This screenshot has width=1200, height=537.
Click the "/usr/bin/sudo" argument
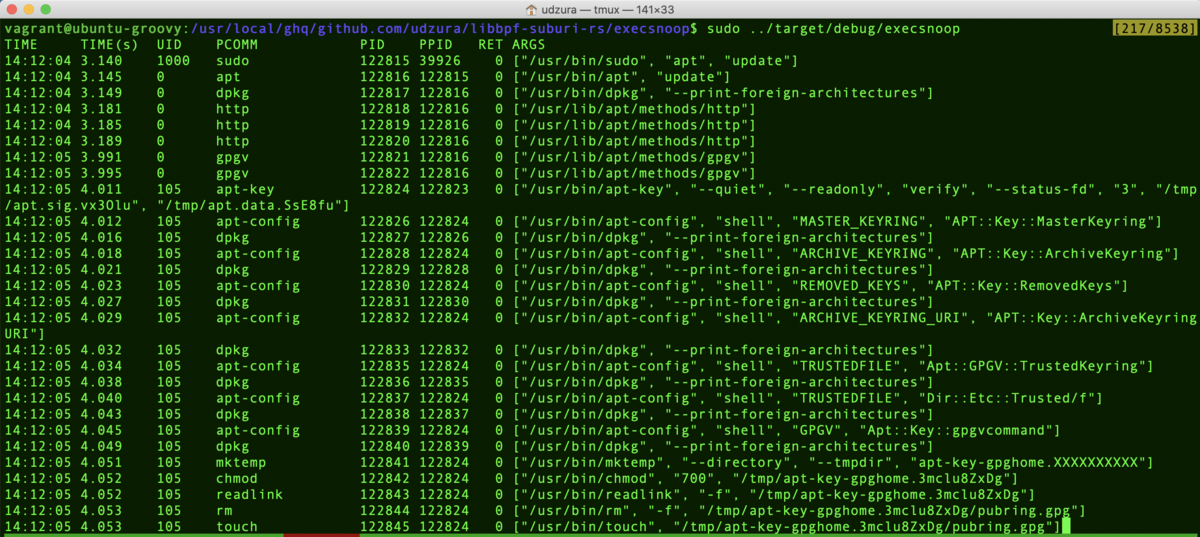click(x=584, y=61)
